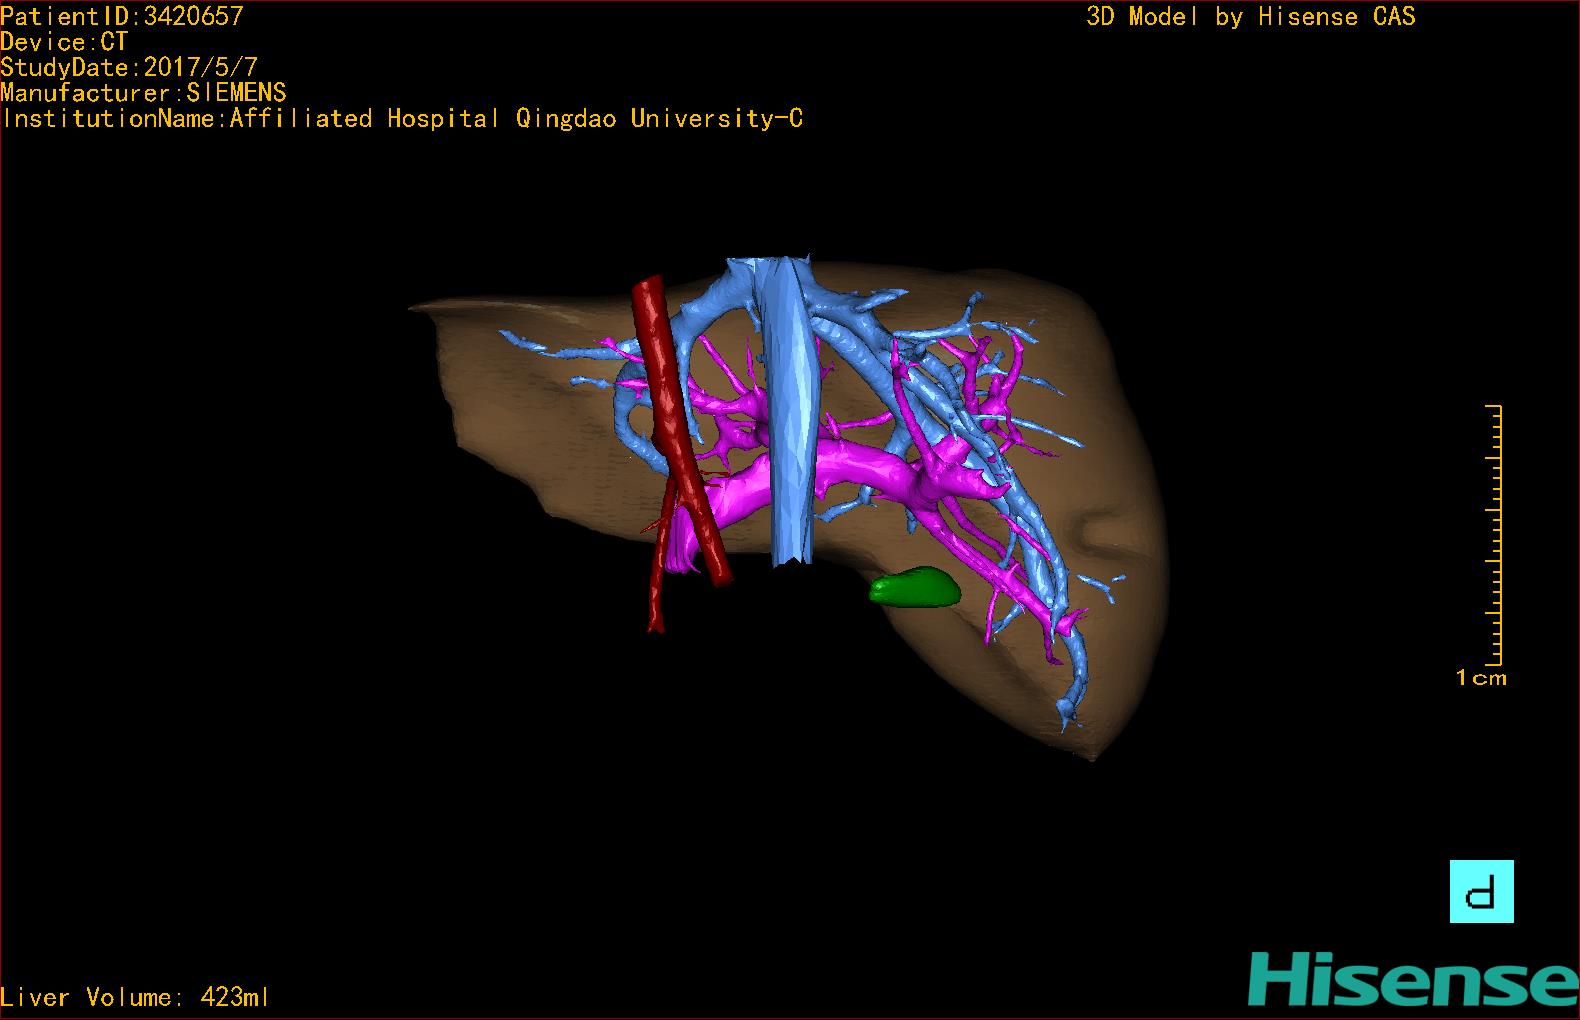Click the InstitutionName overlay text
The height and width of the screenshot is (1020, 1580).
[402, 119]
